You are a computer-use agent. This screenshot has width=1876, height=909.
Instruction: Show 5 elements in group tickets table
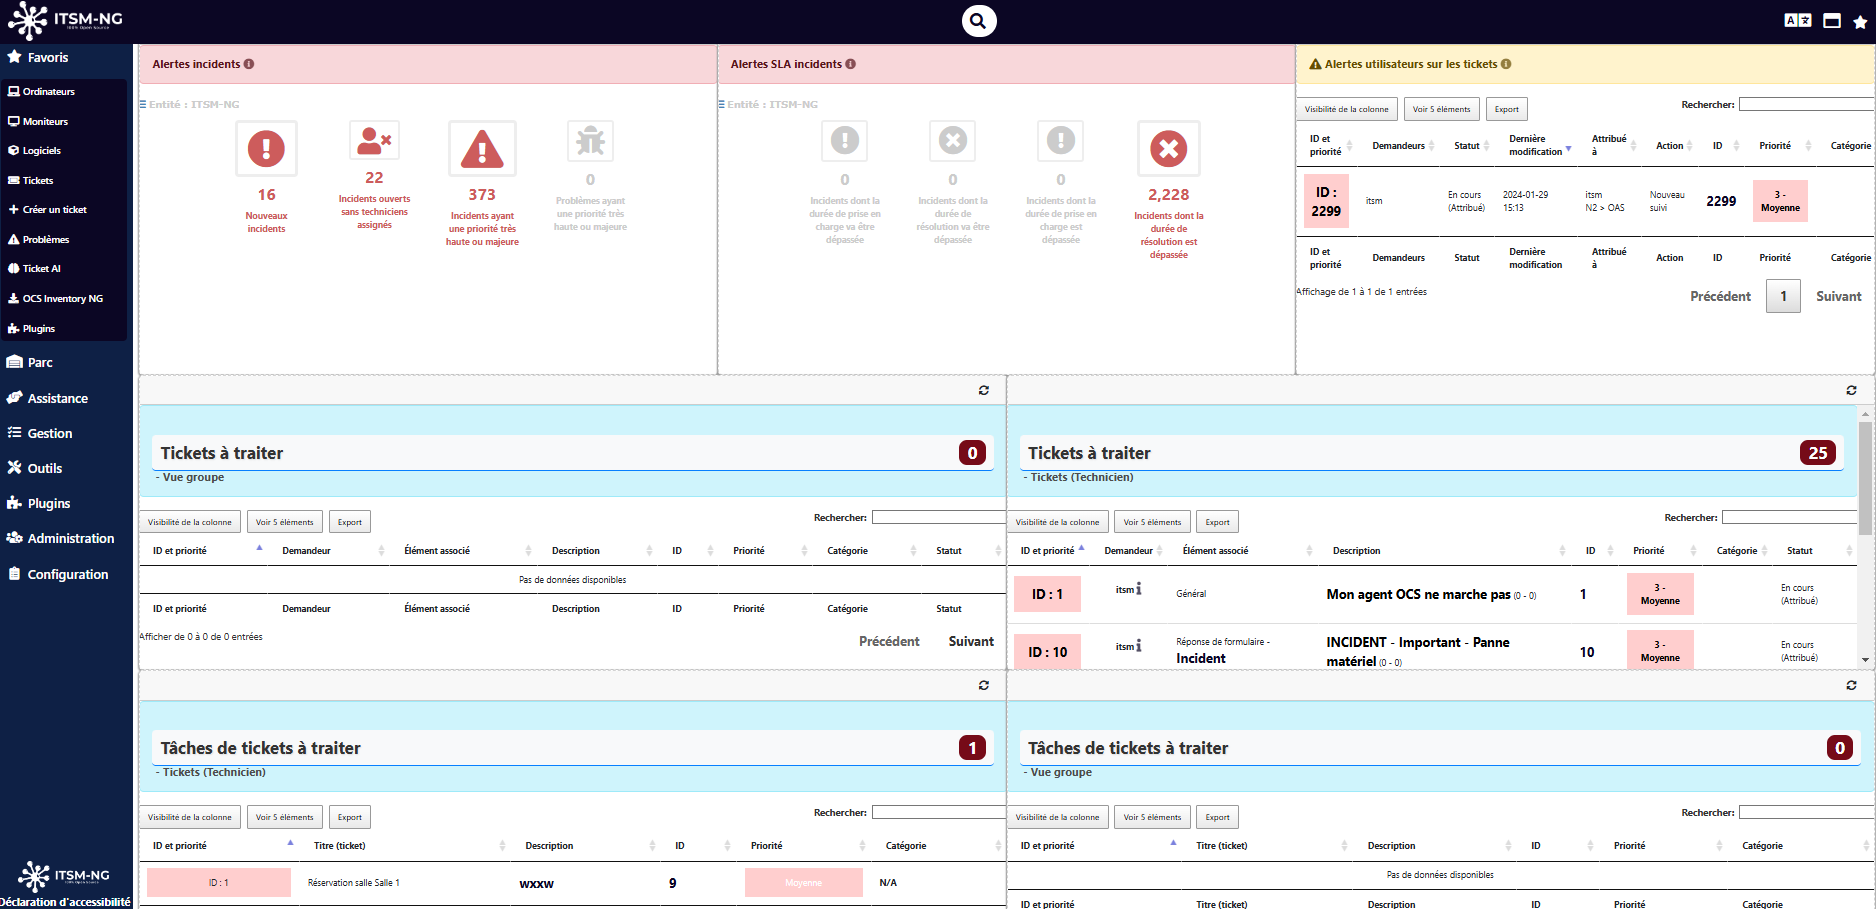tap(284, 522)
